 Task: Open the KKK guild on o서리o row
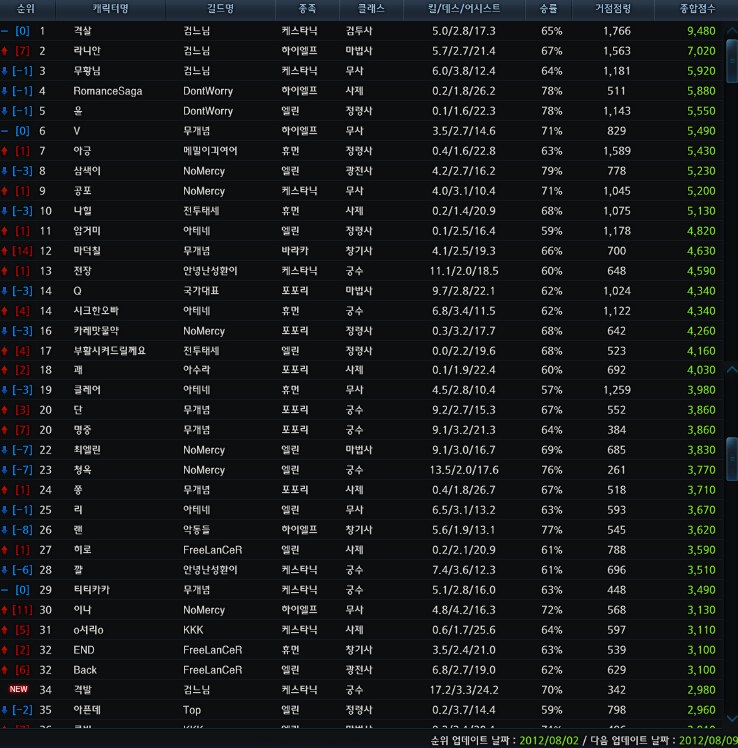pos(193,630)
